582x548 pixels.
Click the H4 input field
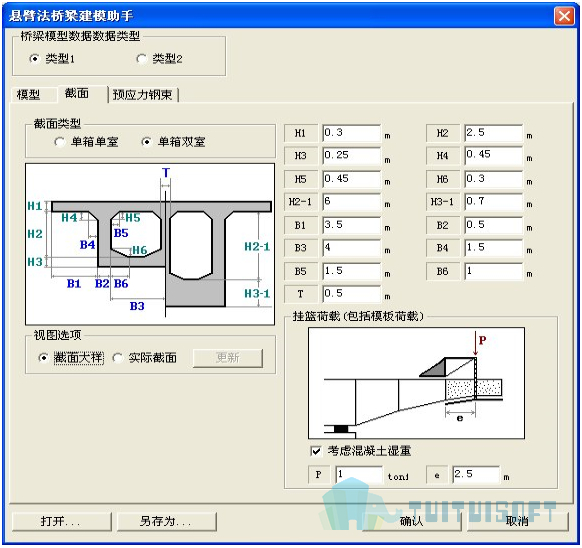click(494, 156)
